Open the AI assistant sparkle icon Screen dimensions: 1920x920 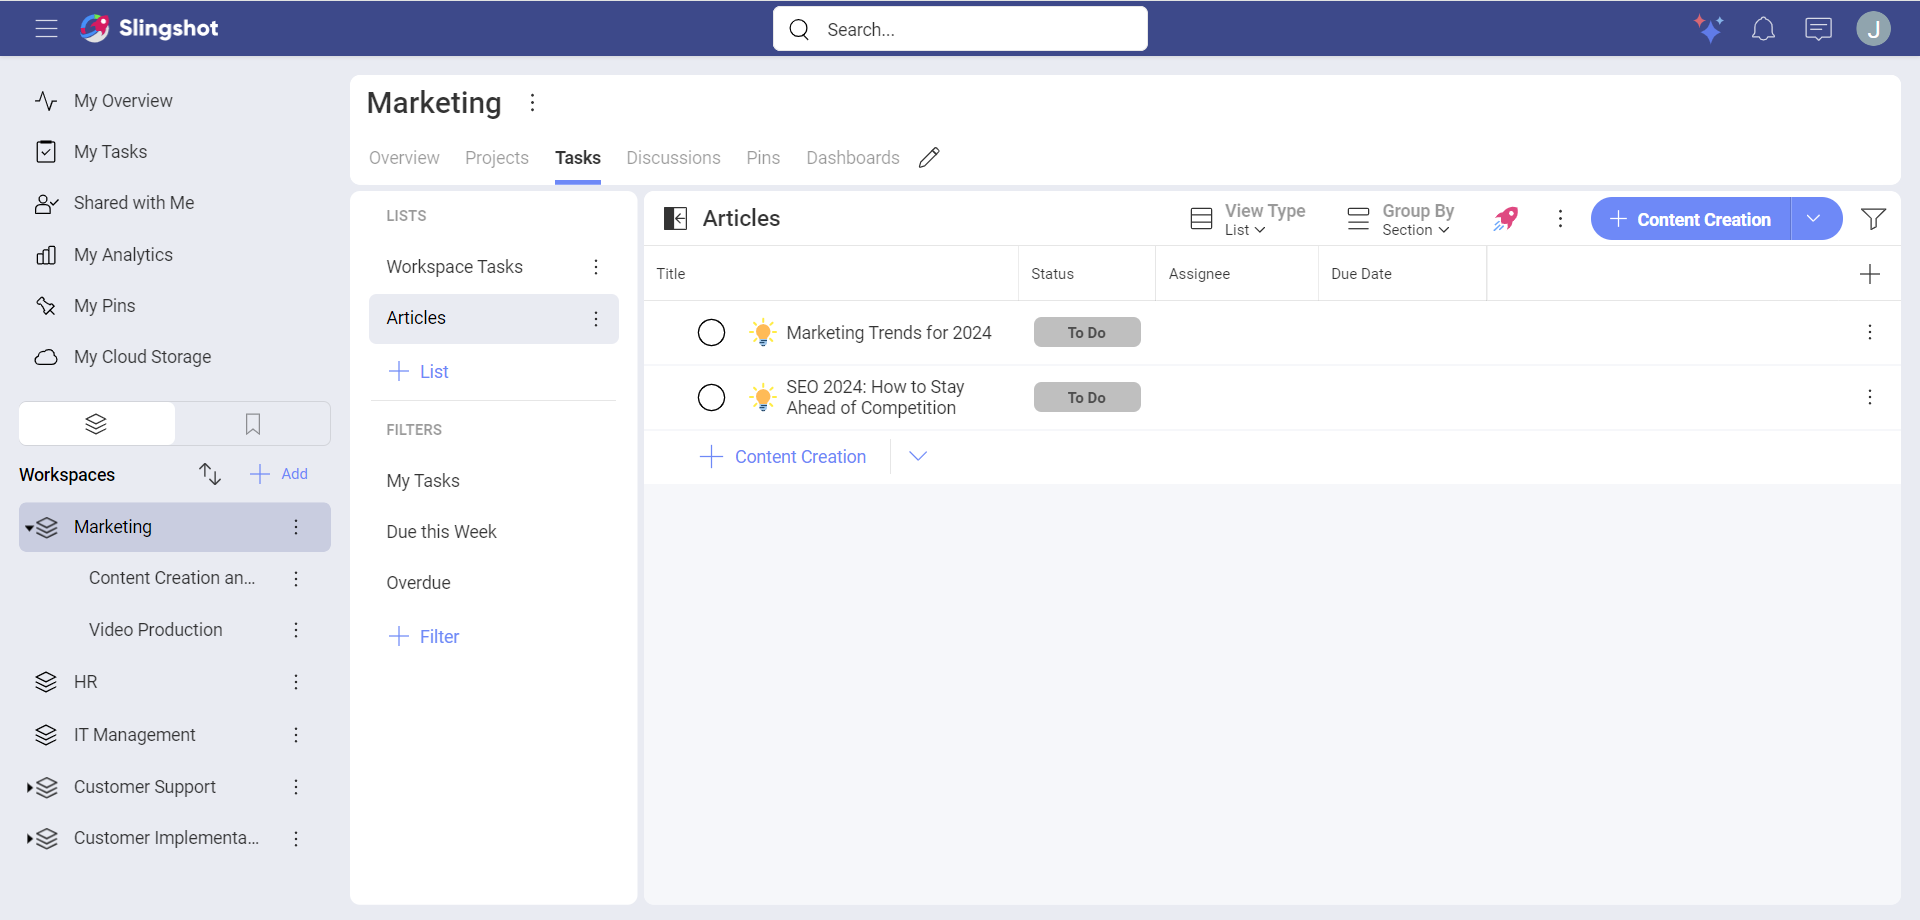click(x=1708, y=28)
